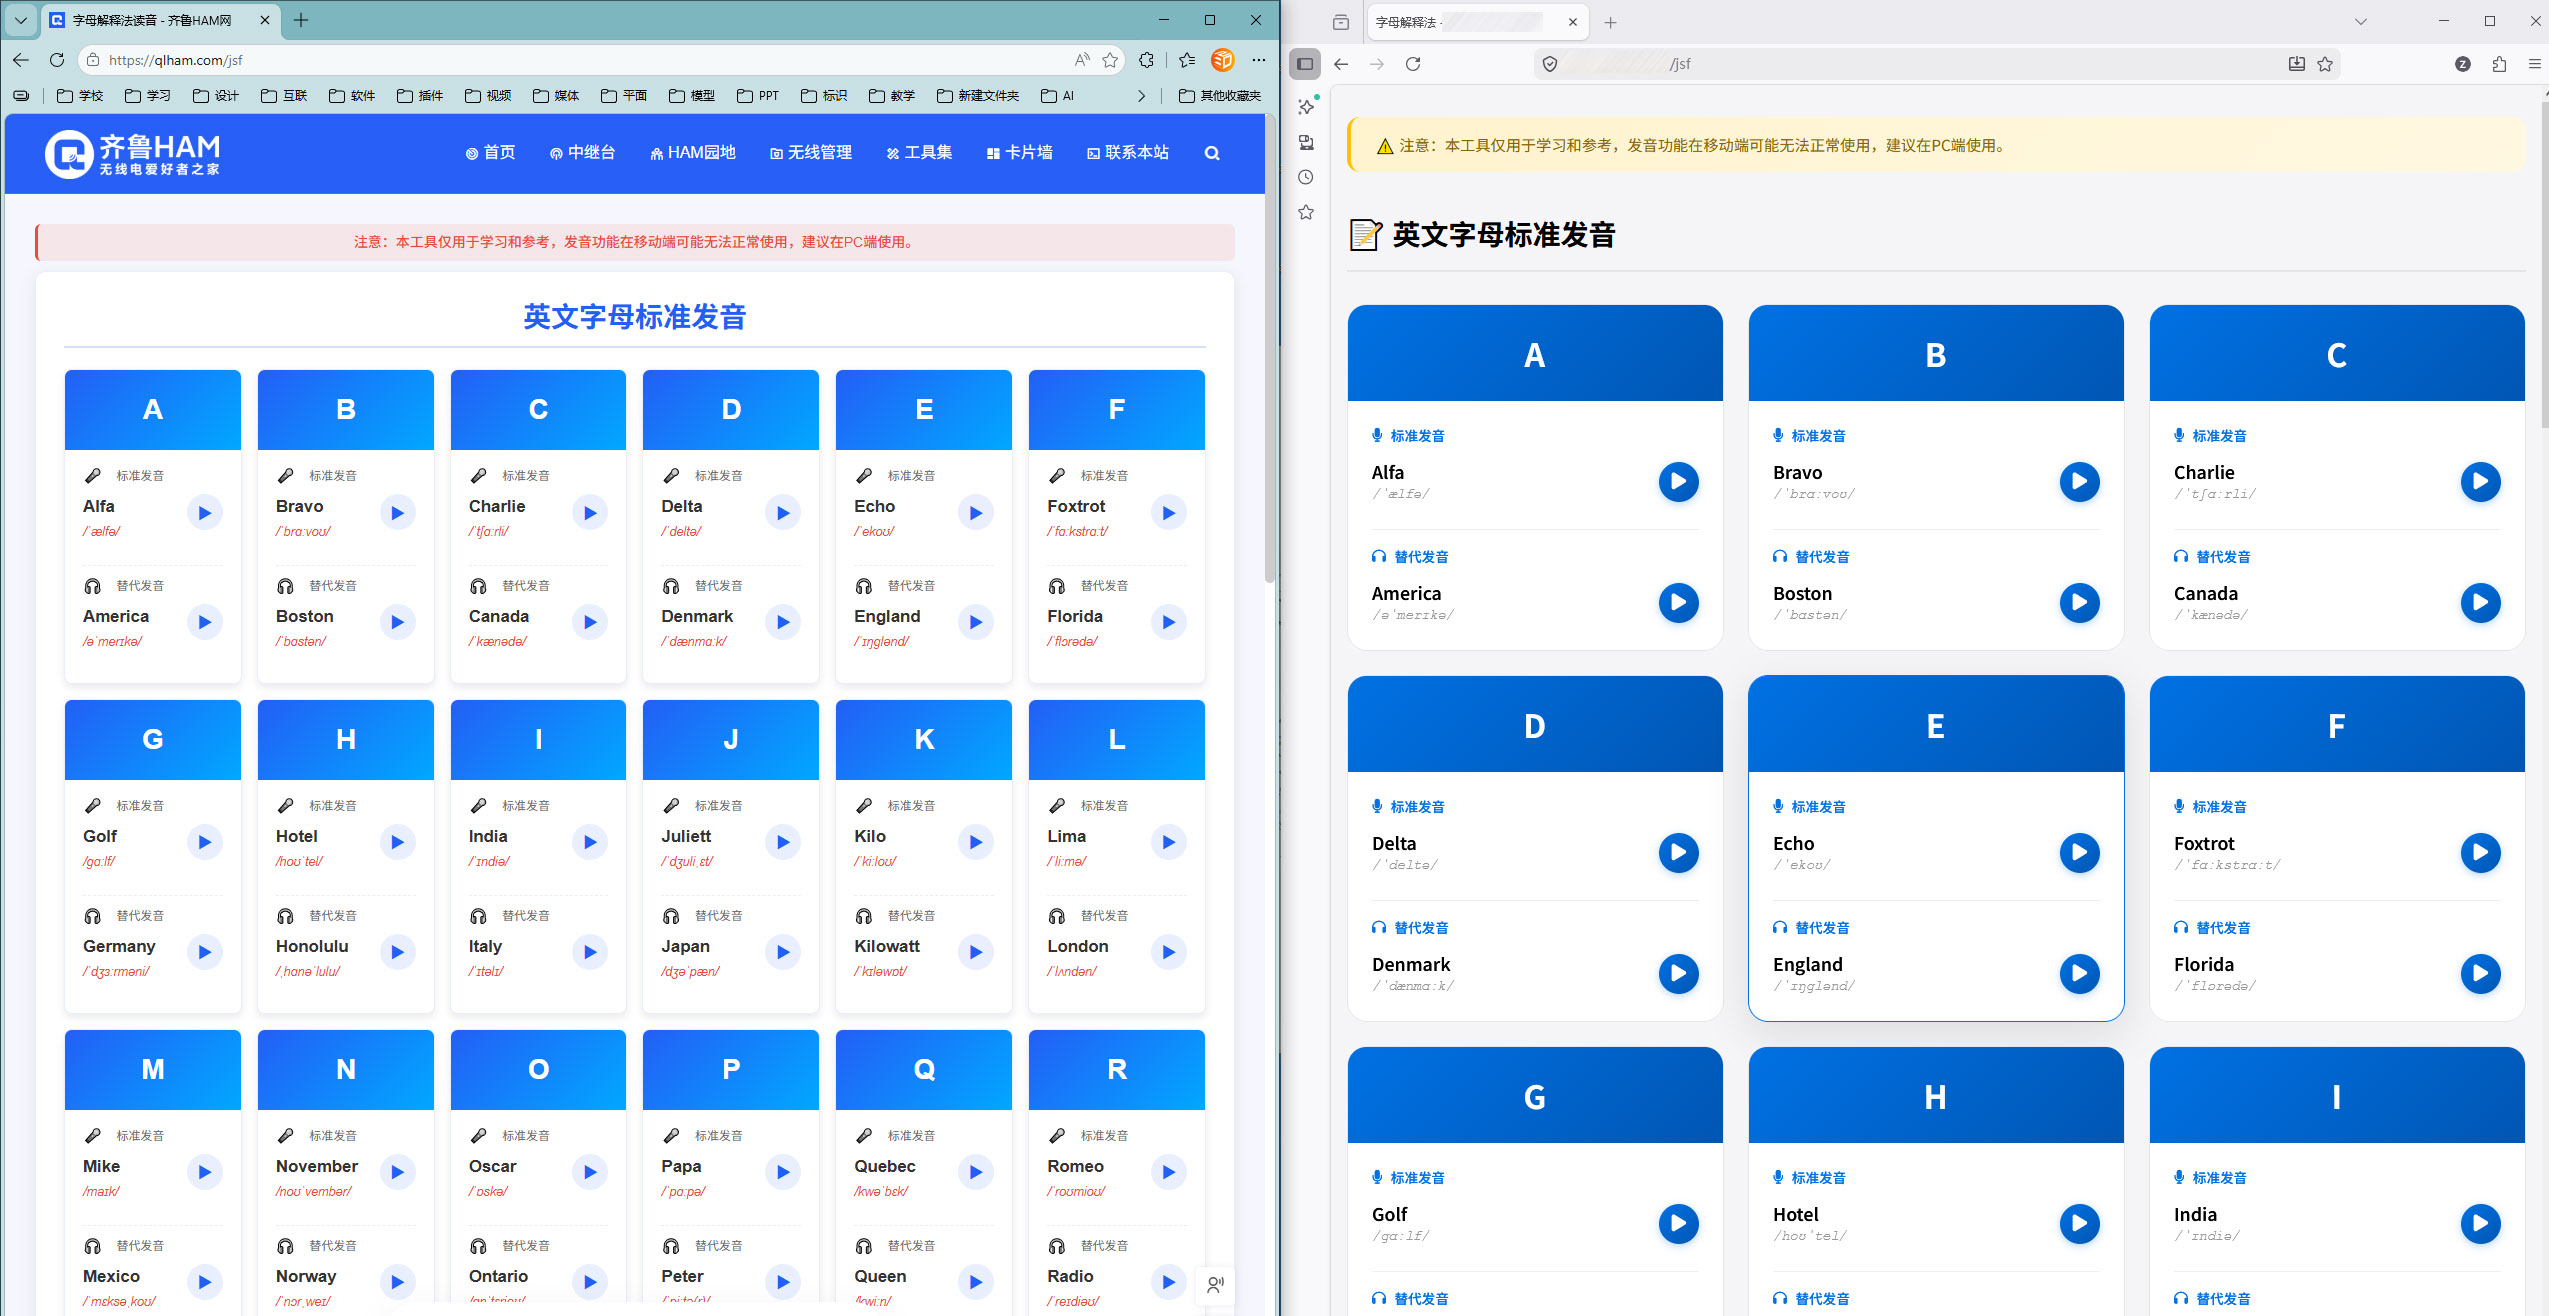Open 其他收藏夹 bookmarks folder

[1219, 96]
